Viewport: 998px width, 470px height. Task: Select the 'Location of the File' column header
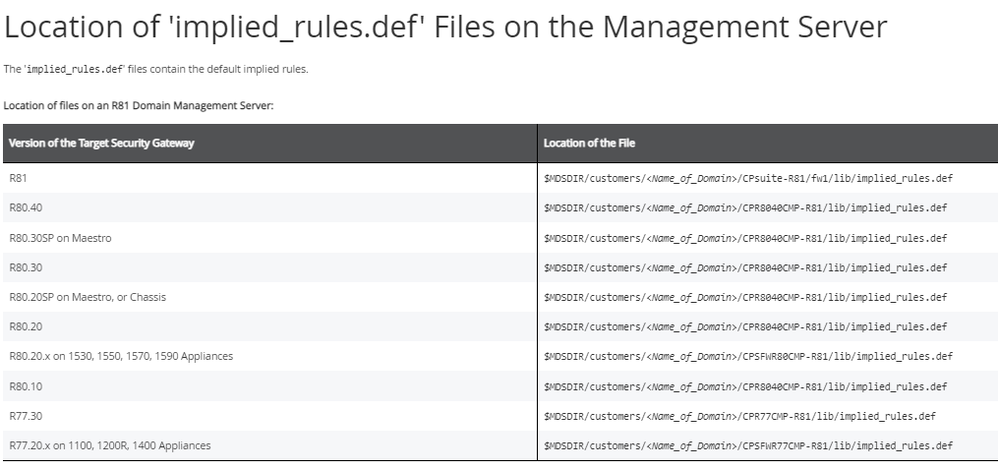click(x=589, y=143)
